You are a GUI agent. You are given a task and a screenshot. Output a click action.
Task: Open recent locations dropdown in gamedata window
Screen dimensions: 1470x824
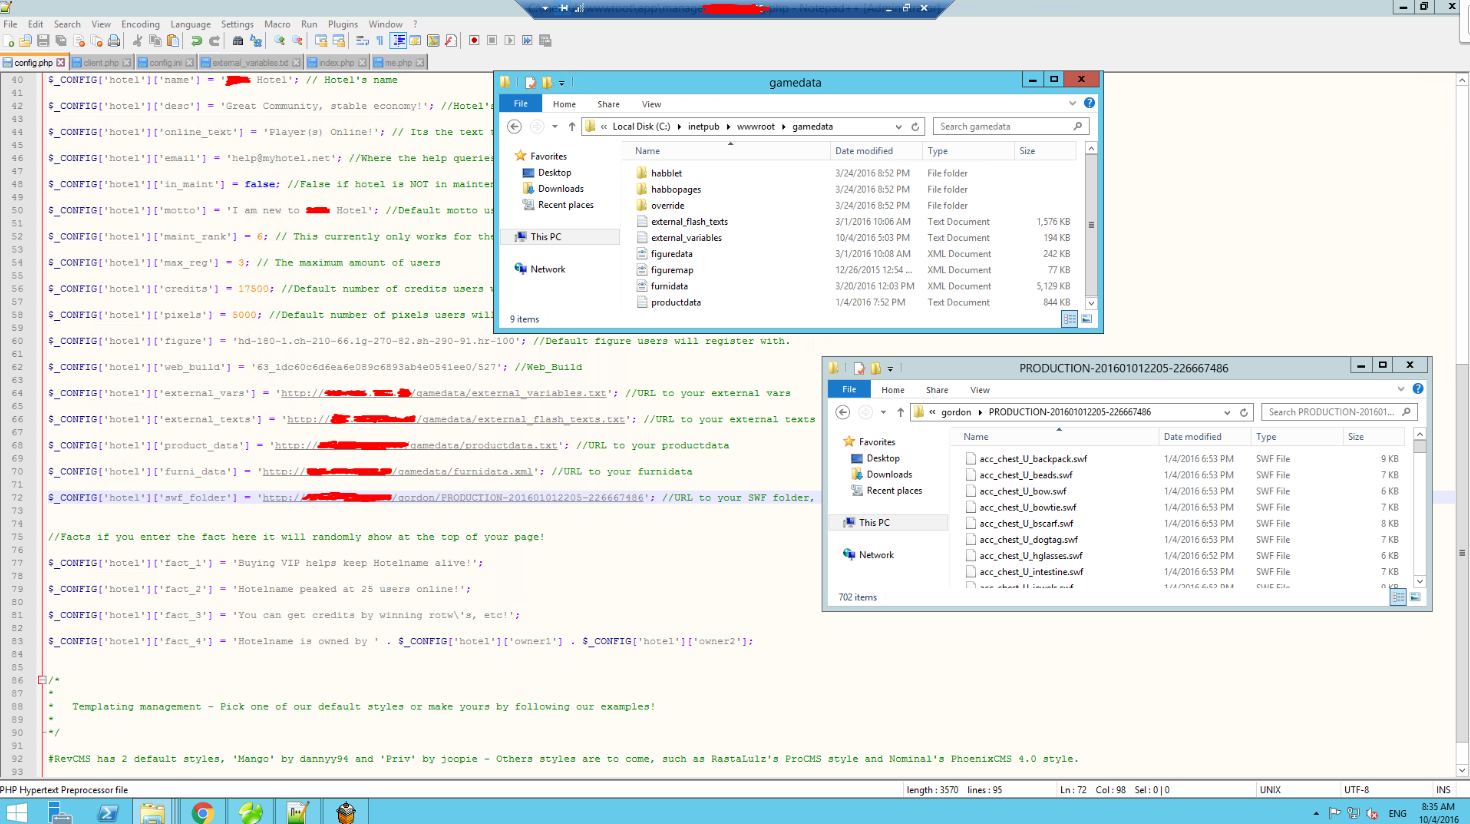[555, 127]
